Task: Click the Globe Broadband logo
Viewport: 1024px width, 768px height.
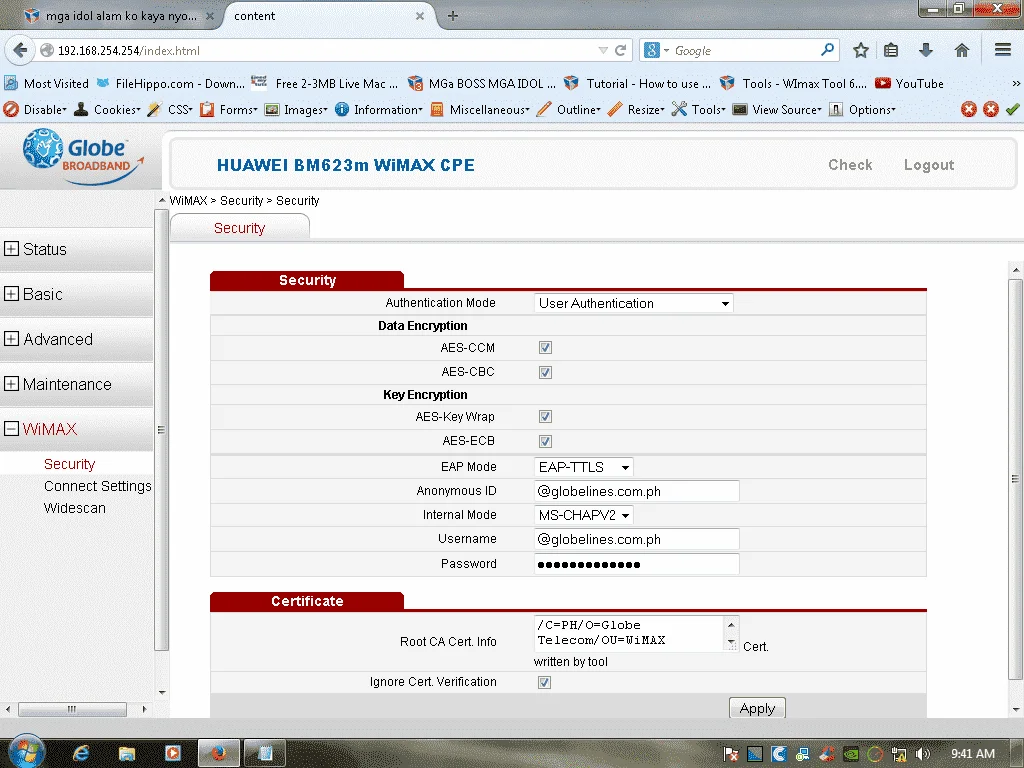Action: (x=83, y=157)
